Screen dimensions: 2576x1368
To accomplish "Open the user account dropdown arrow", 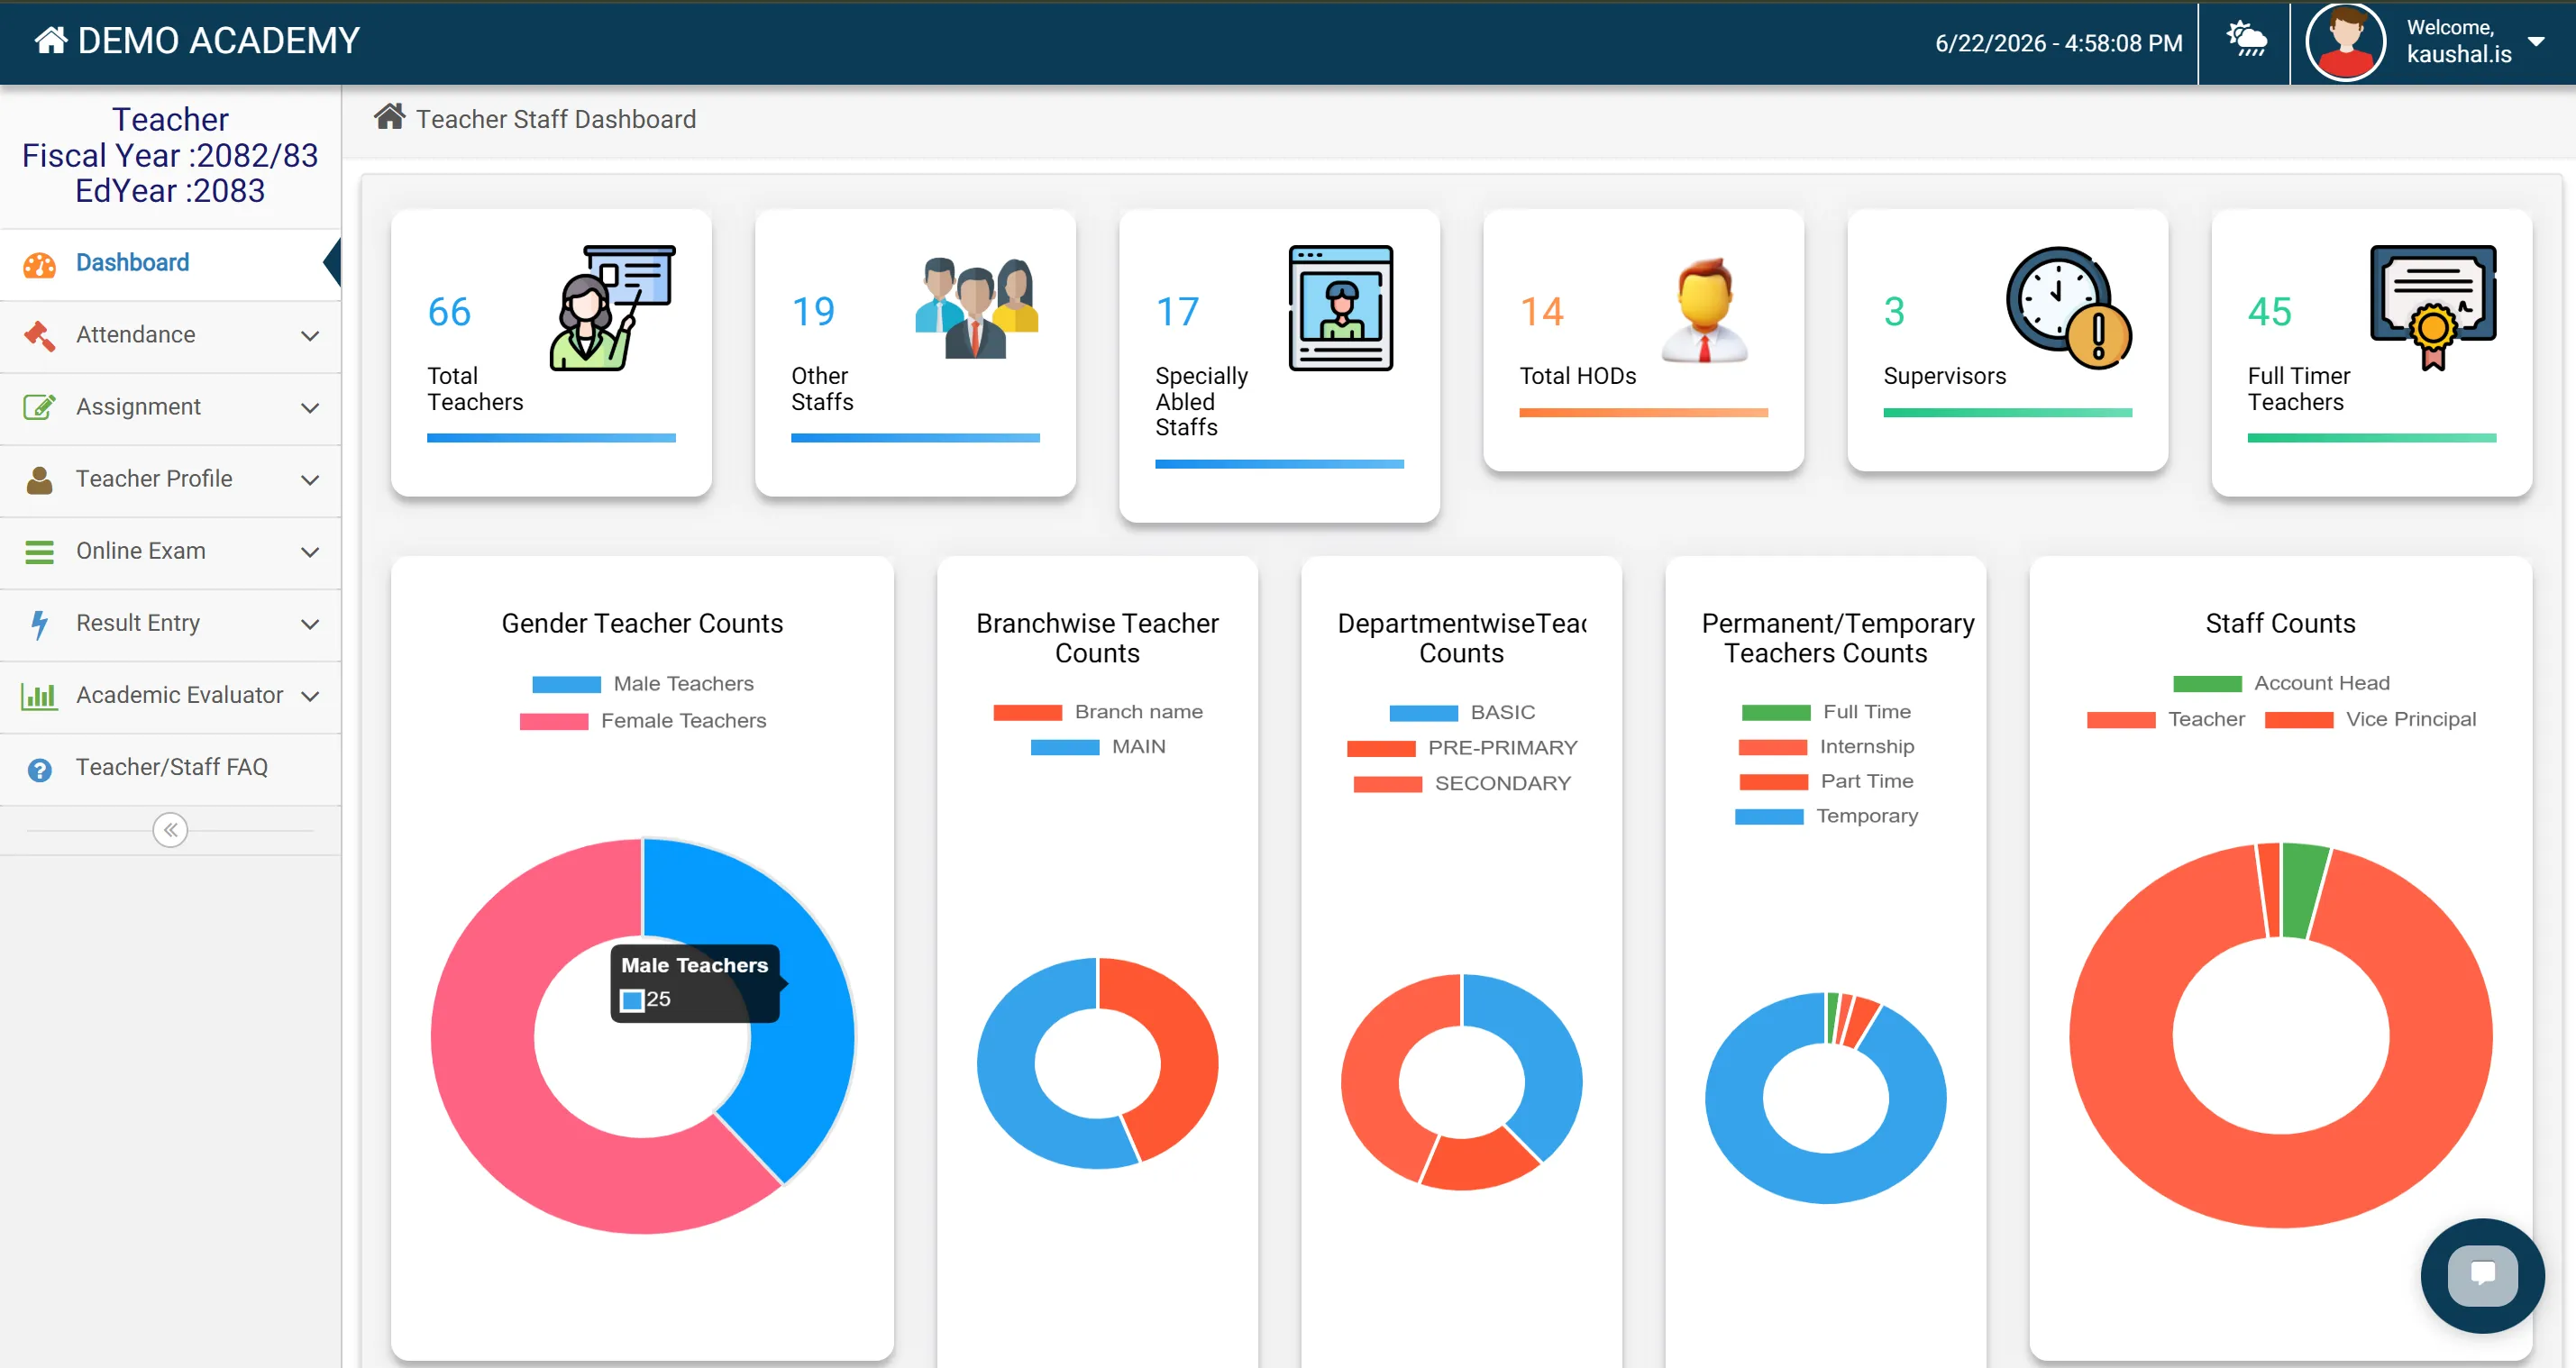I will [x=2536, y=41].
